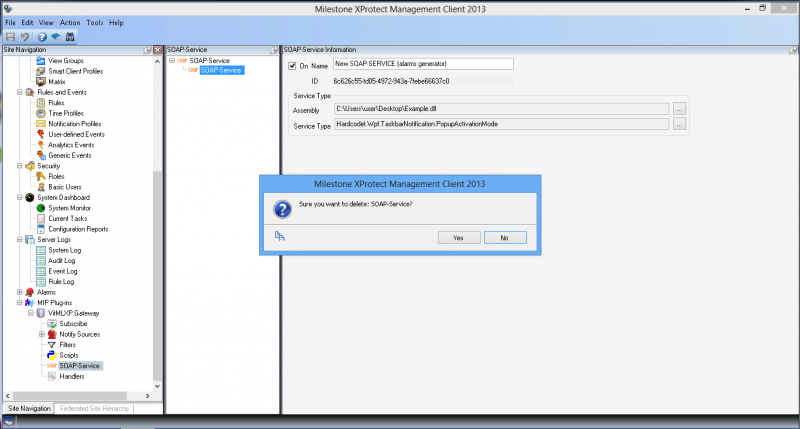Confirm deletion with Yes button

(x=459, y=238)
